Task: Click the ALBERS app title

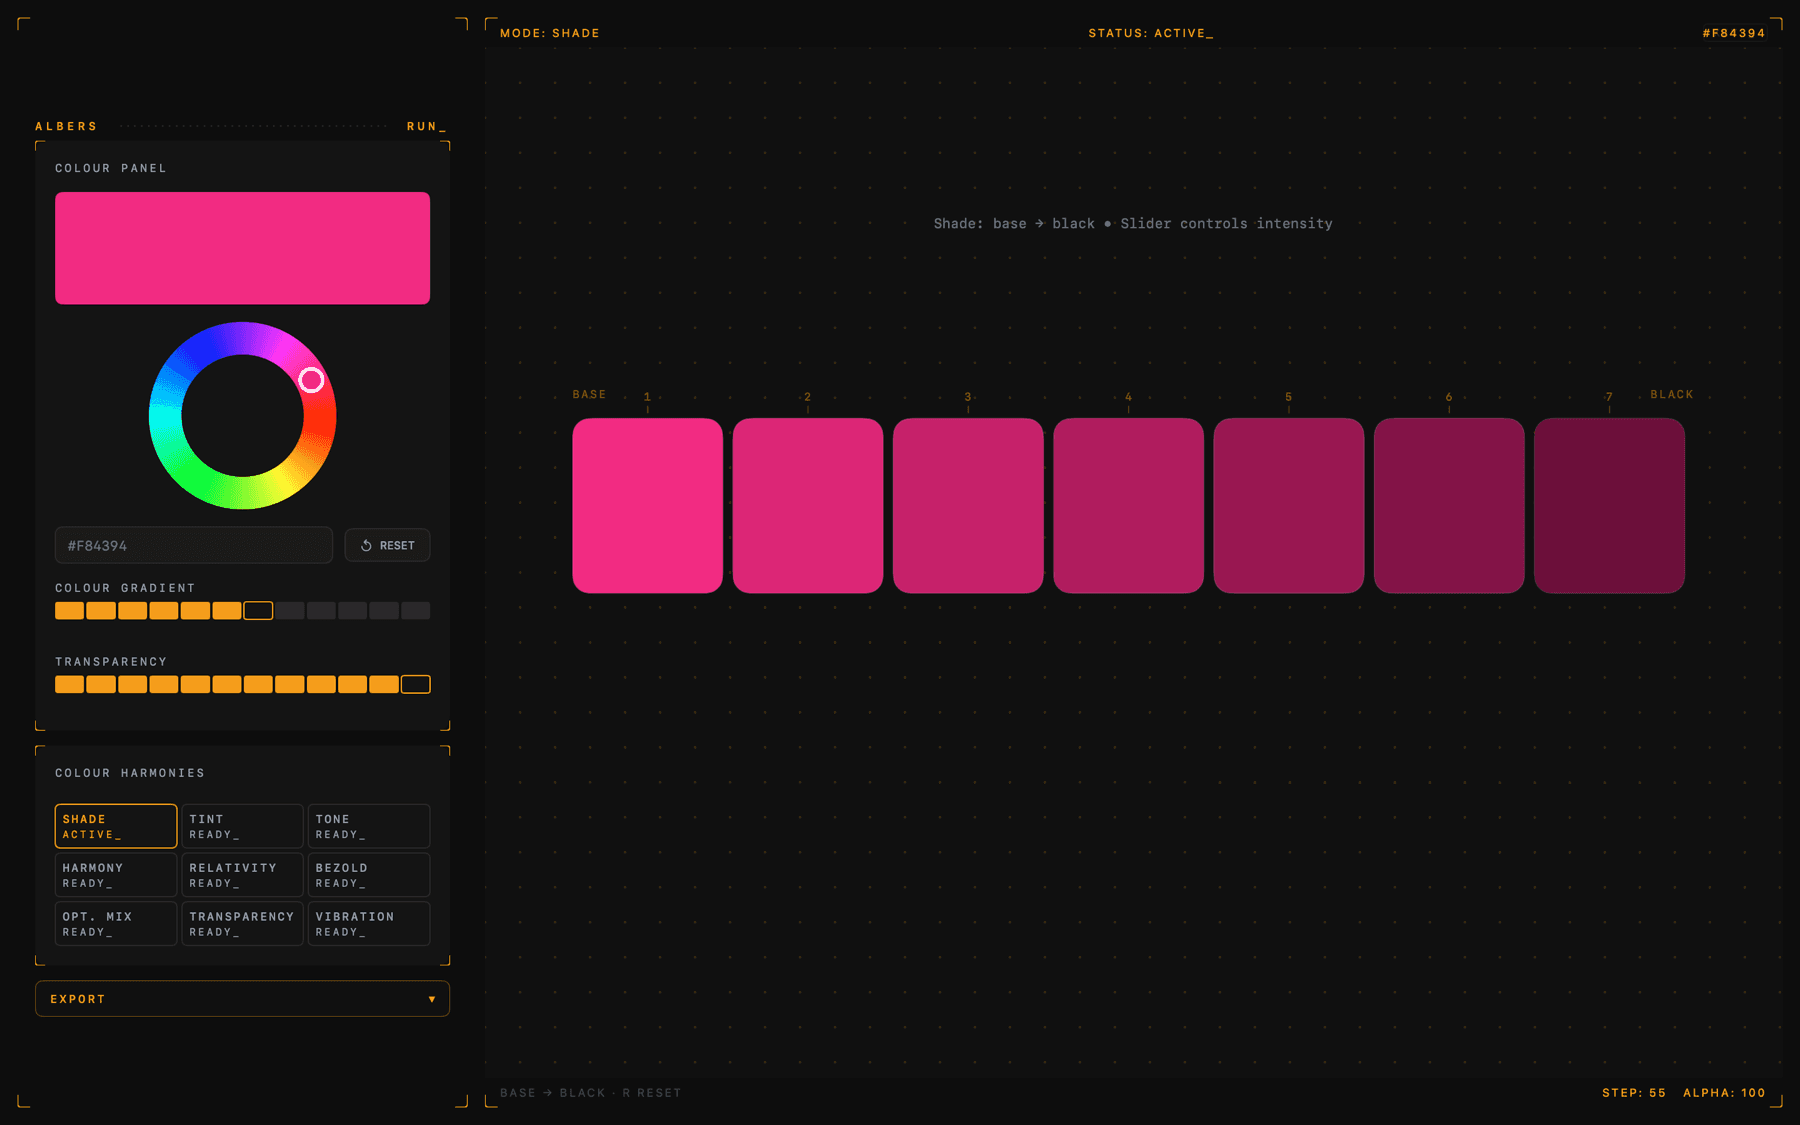Action: [66, 126]
